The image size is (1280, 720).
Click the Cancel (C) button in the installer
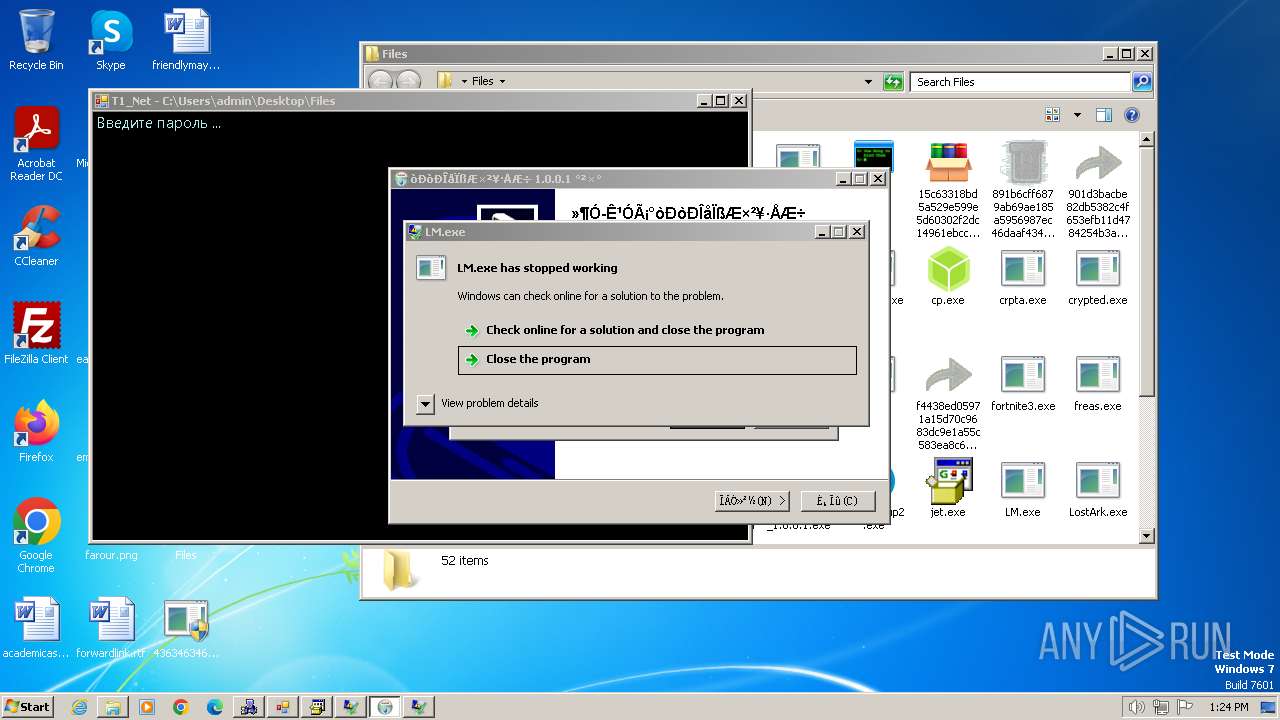838,500
